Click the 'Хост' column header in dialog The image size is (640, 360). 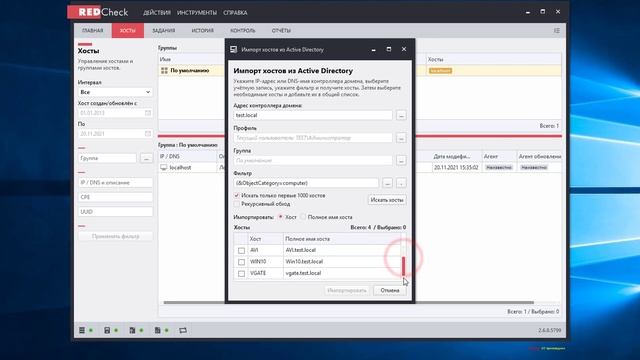[266, 239]
